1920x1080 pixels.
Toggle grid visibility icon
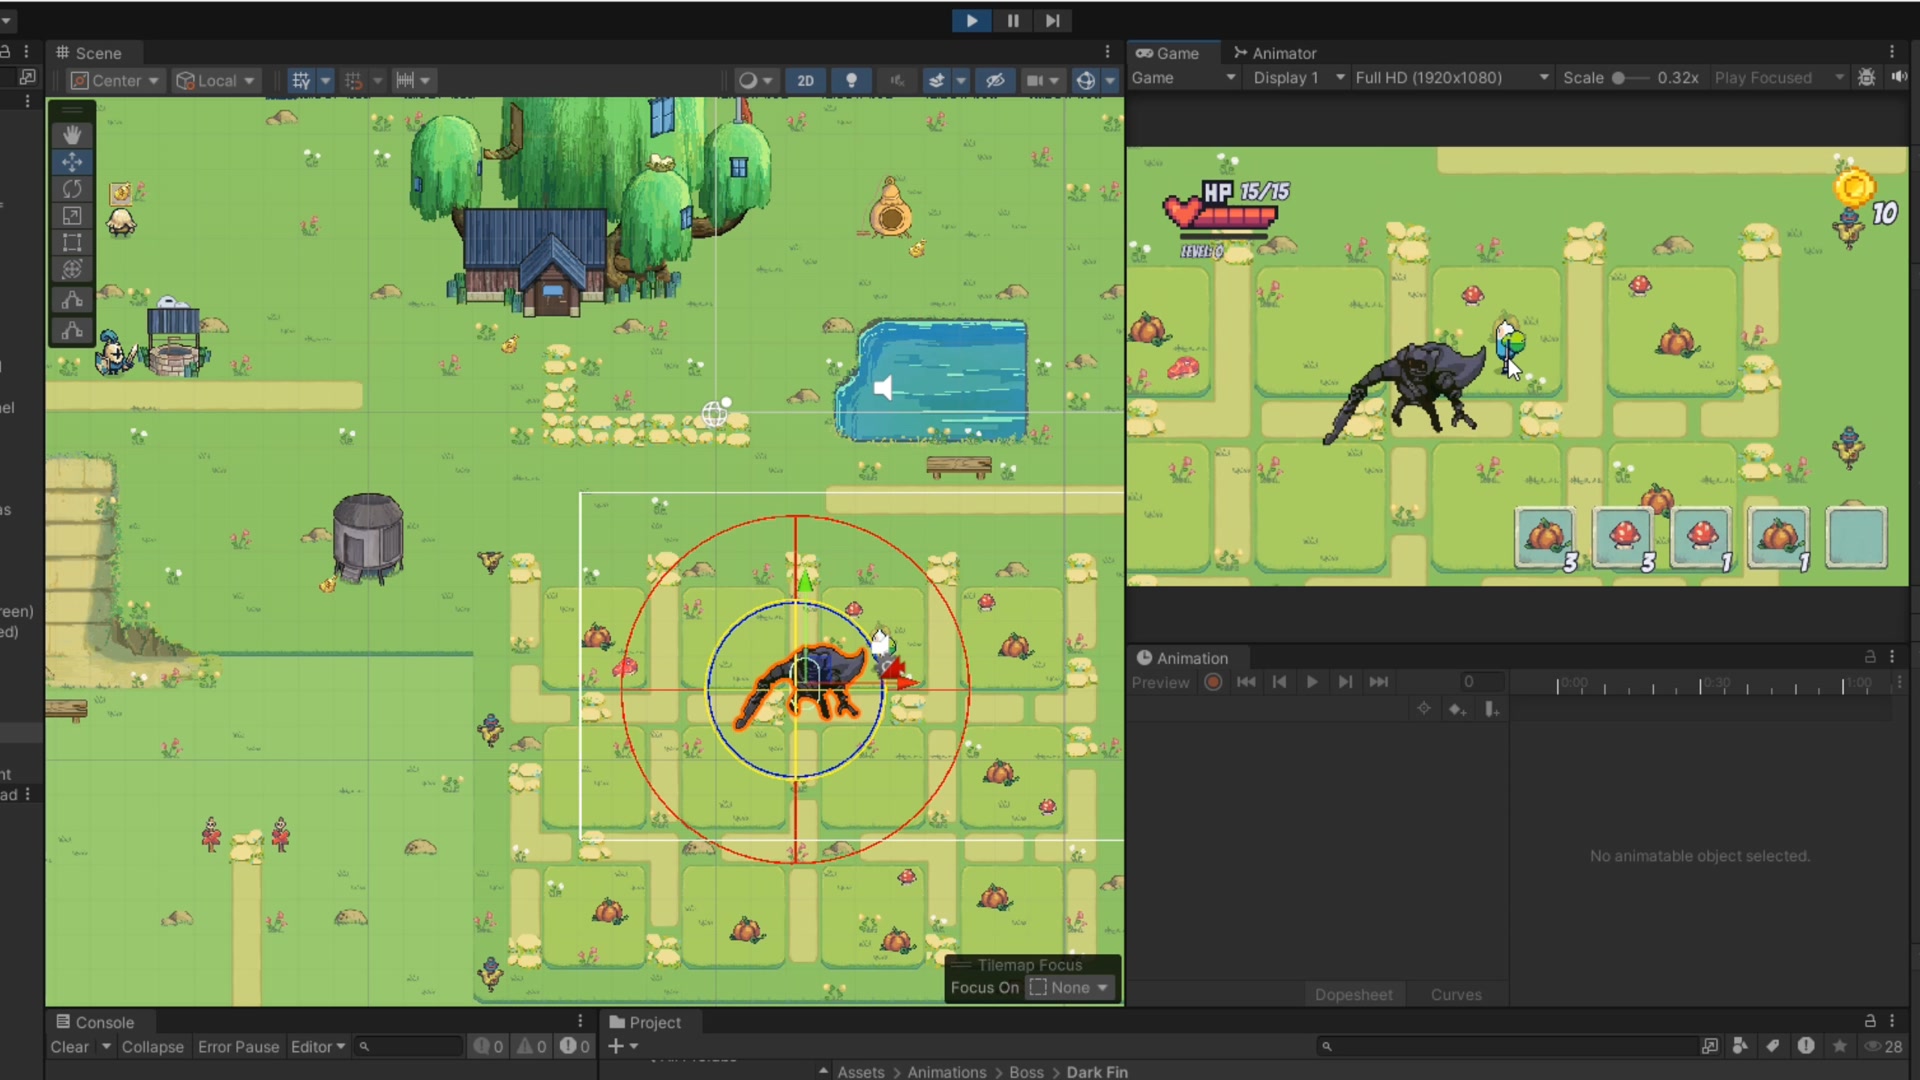click(301, 80)
